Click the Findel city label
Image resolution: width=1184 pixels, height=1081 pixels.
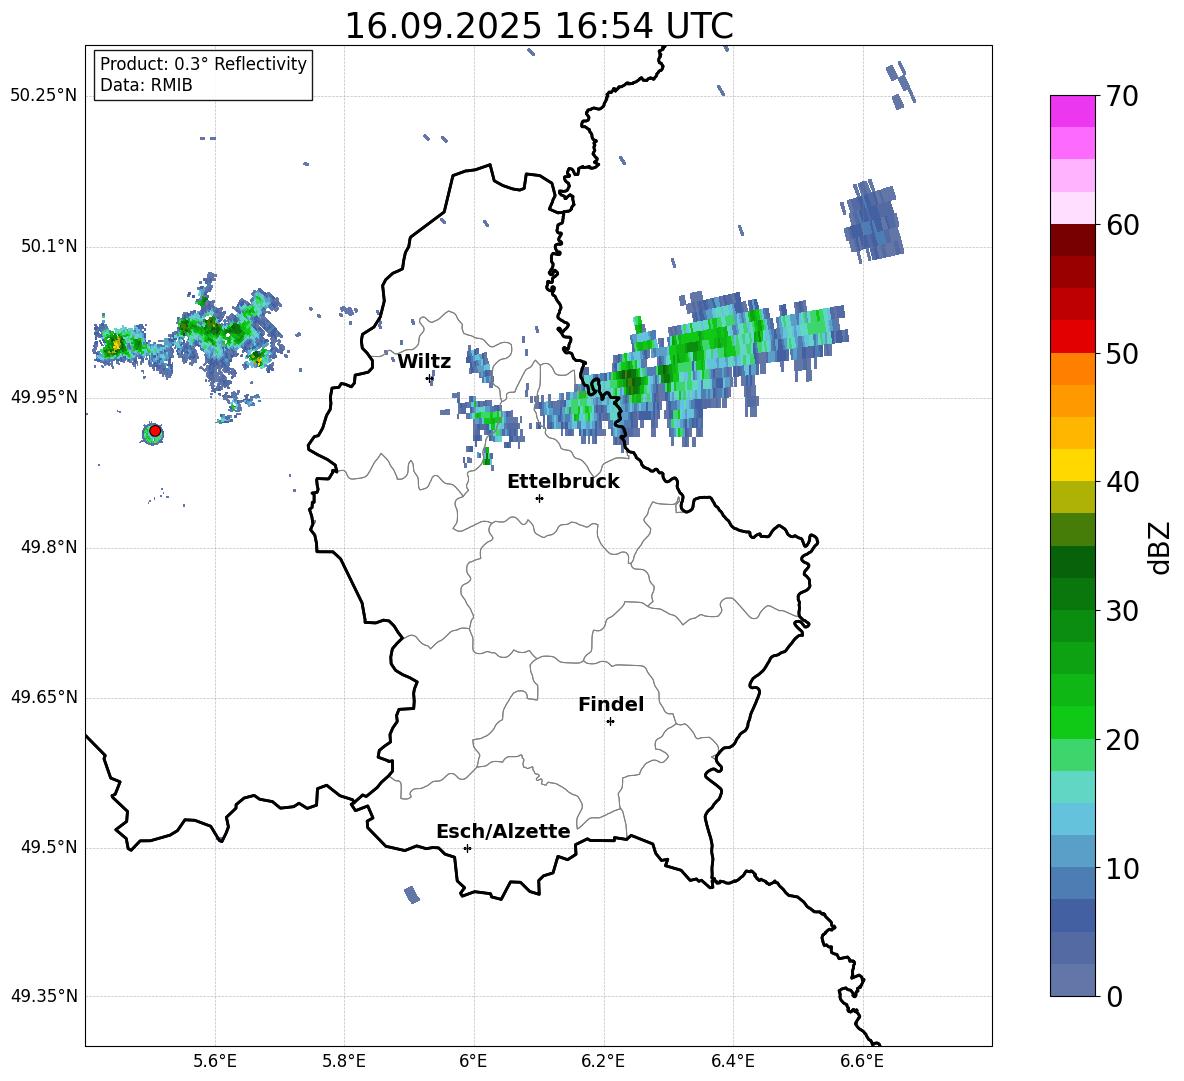point(611,704)
